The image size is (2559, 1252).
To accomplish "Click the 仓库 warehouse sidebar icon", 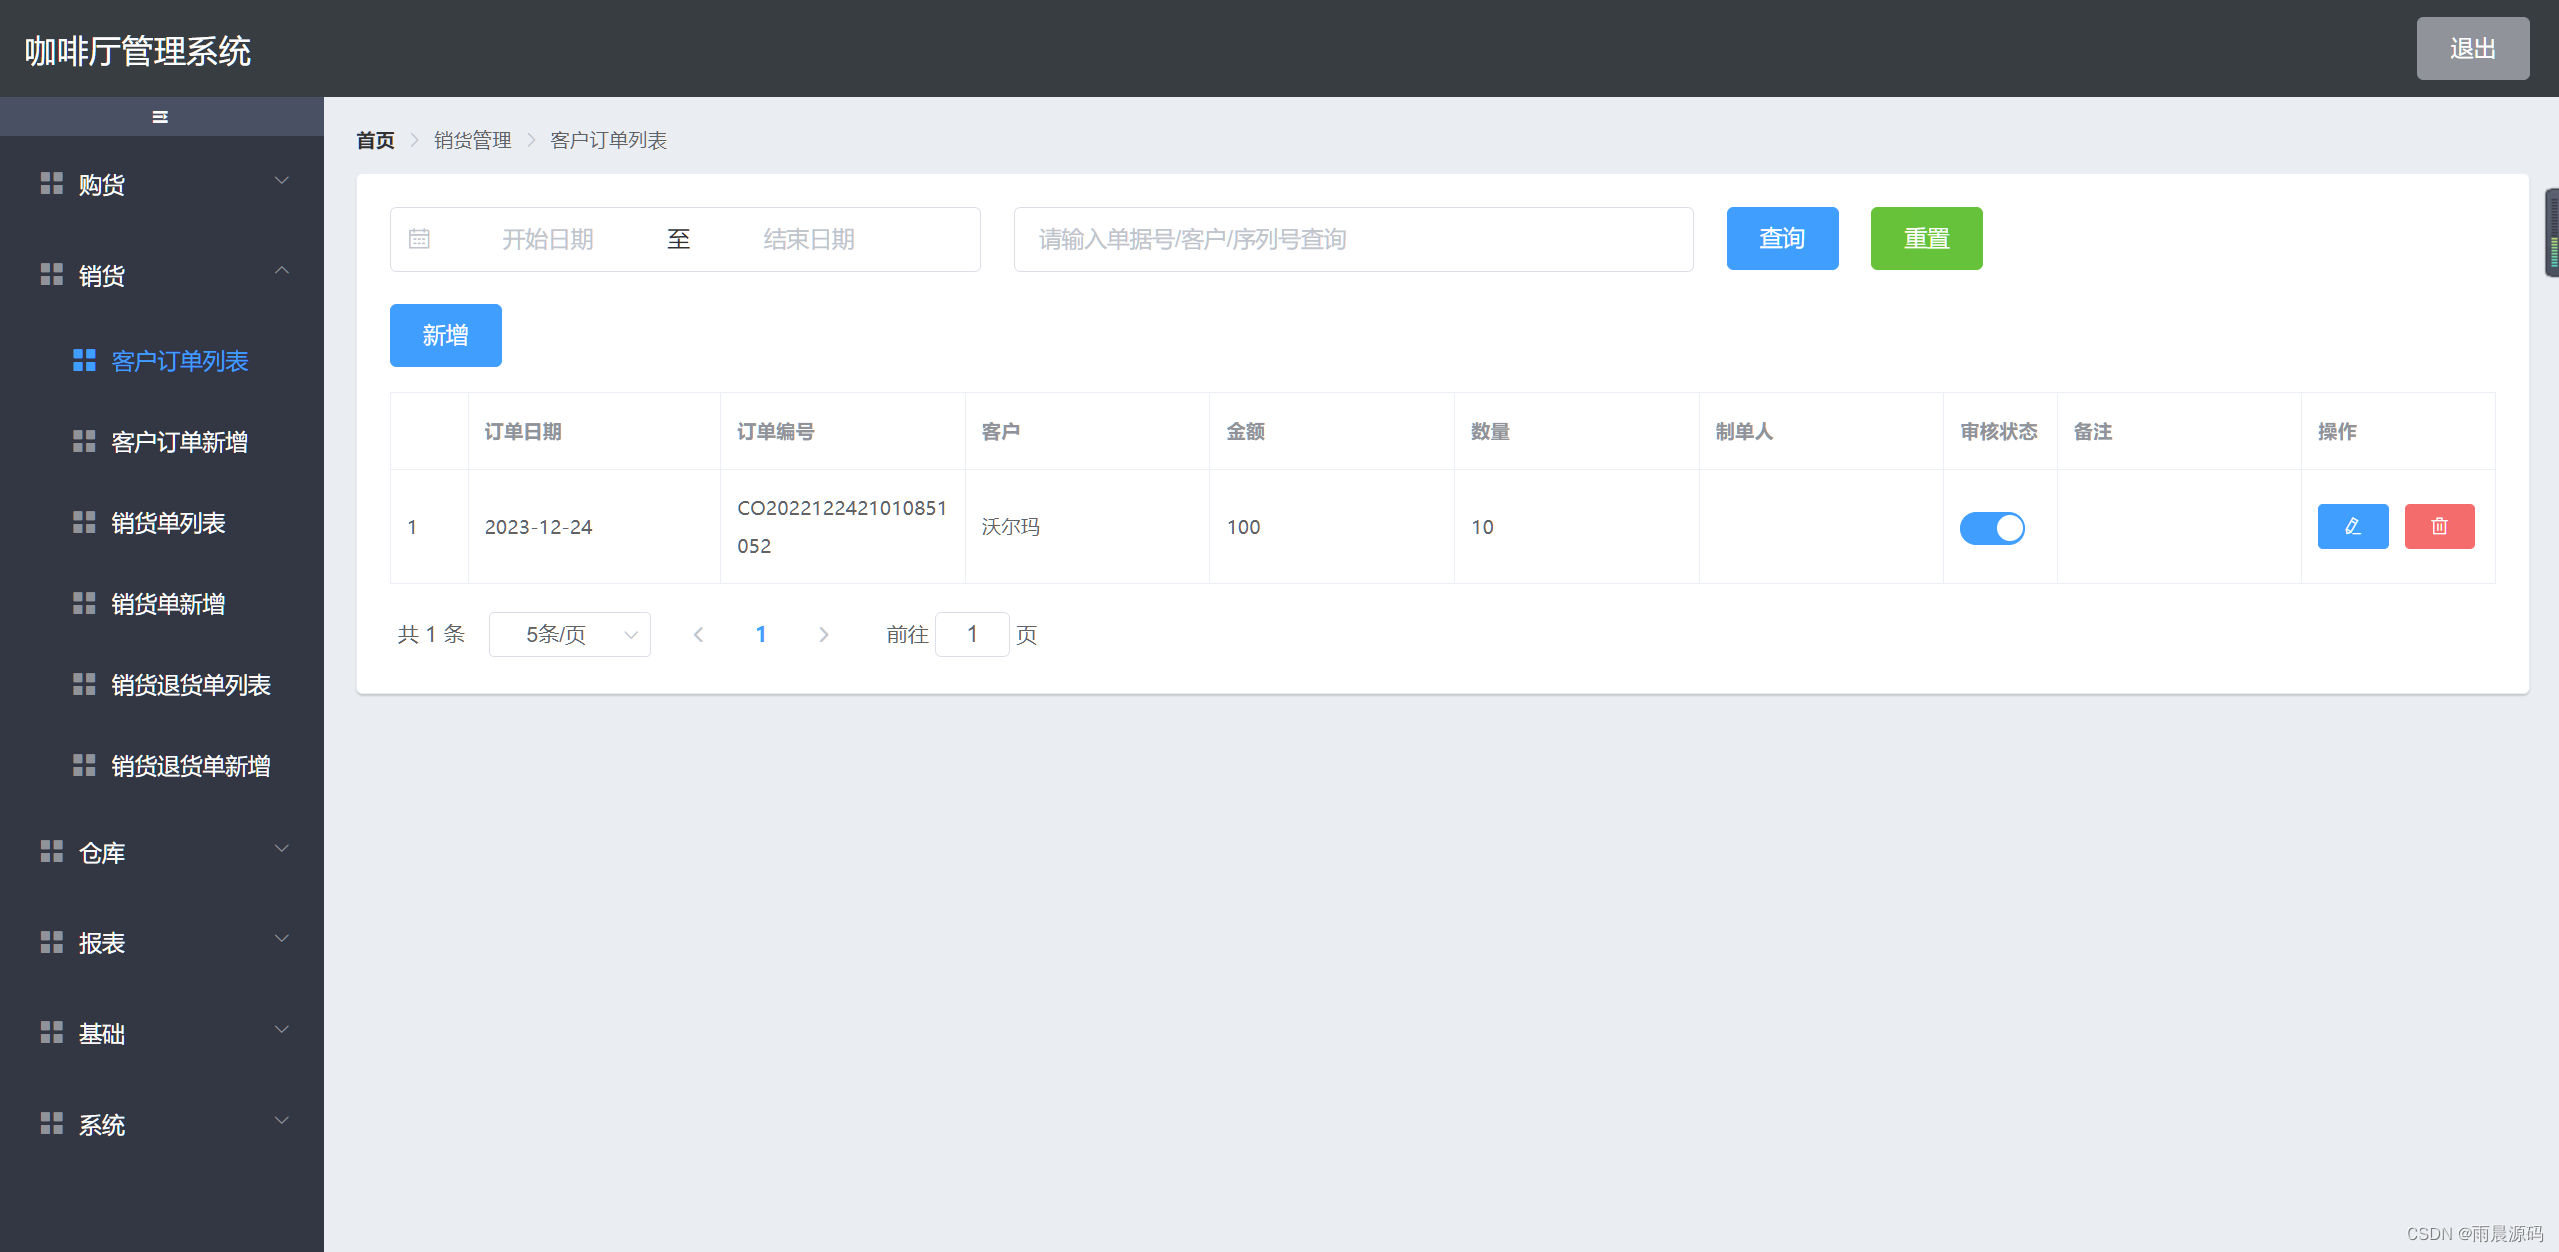I will point(52,851).
